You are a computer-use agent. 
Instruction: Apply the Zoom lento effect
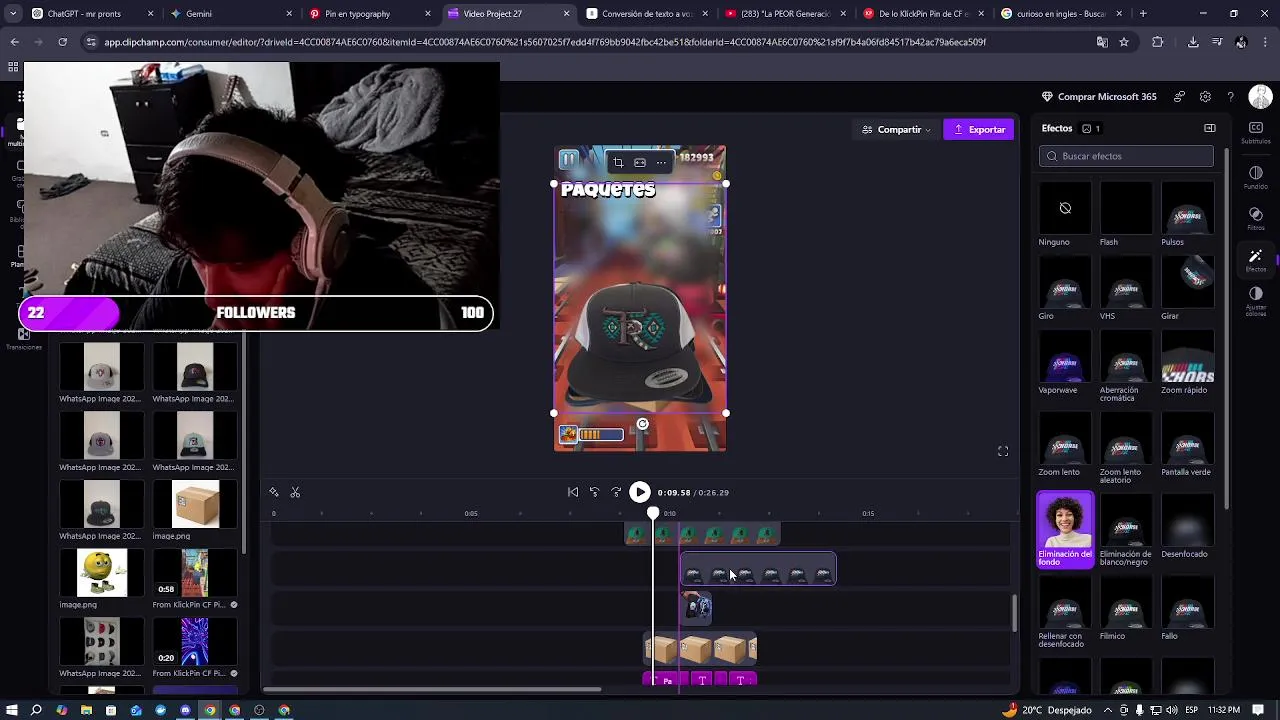1065,444
